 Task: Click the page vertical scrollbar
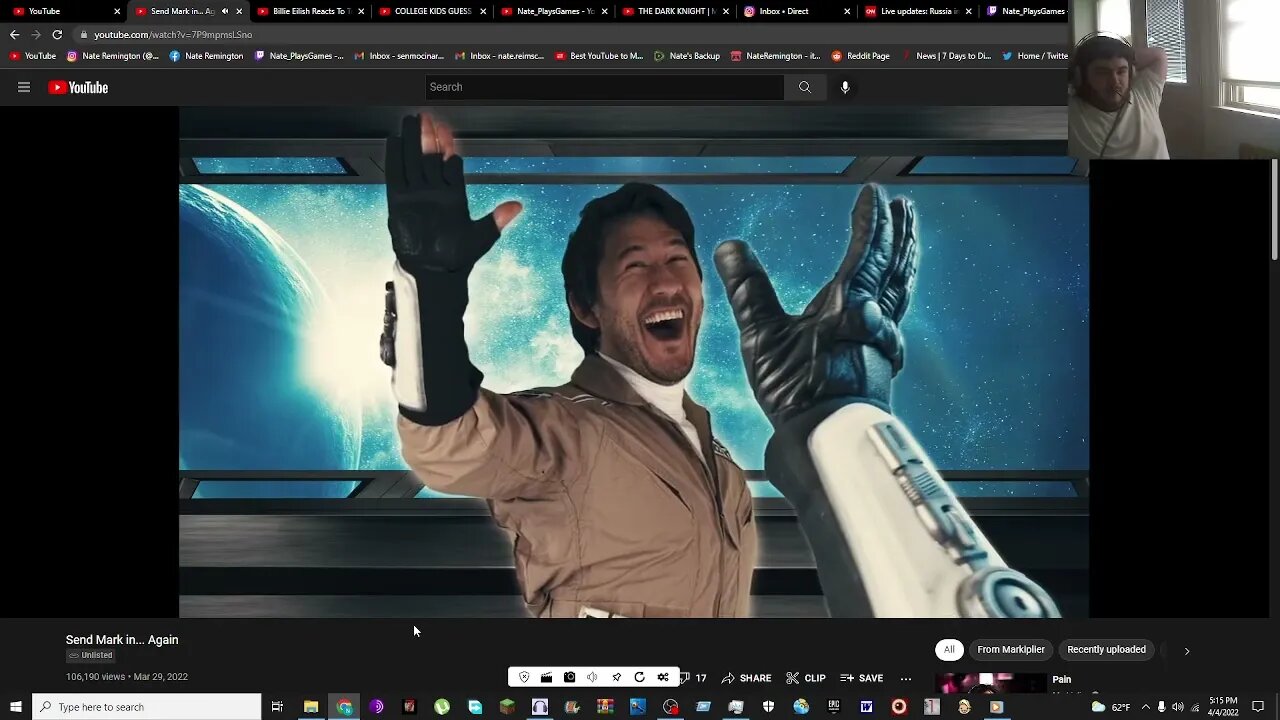[1274, 210]
